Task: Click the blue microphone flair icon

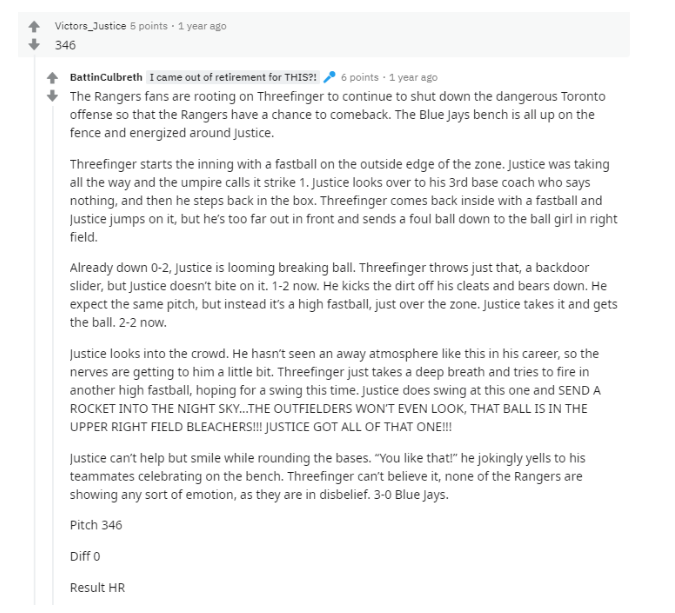Action: tap(329, 77)
